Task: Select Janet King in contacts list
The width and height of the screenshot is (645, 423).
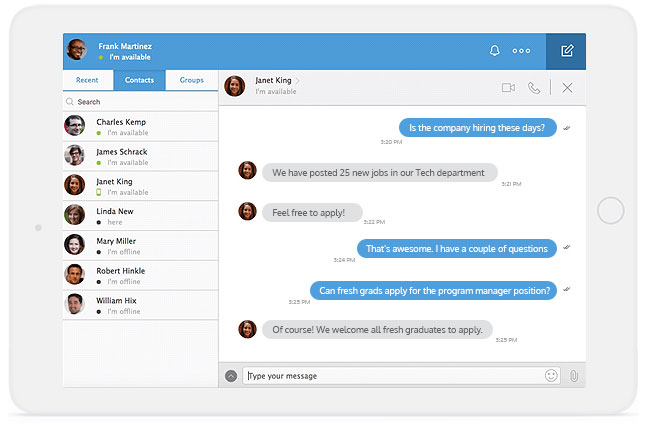Action: [141, 186]
